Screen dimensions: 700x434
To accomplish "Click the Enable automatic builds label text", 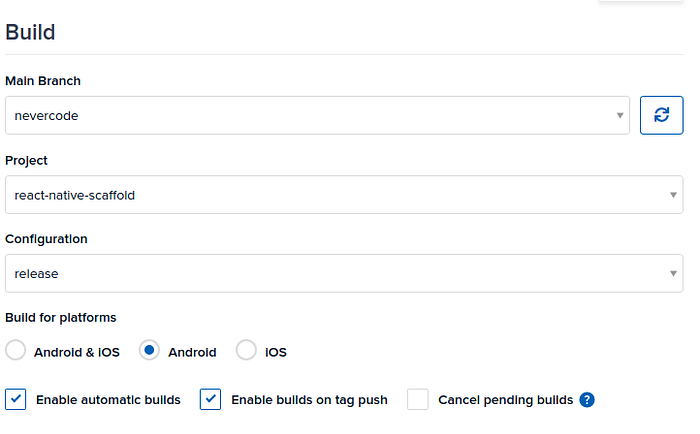I will [x=108, y=400].
